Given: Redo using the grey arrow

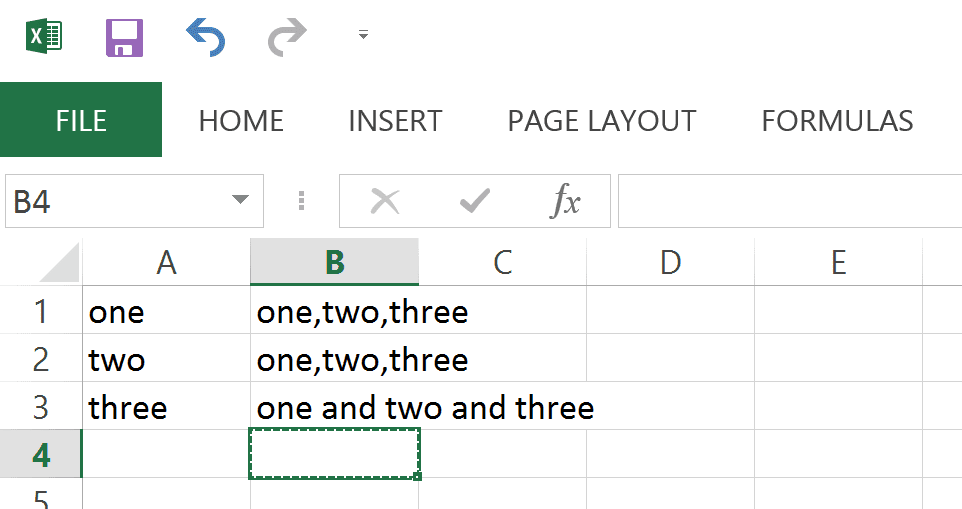Looking at the screenshot, I should (x=287, y=37).
